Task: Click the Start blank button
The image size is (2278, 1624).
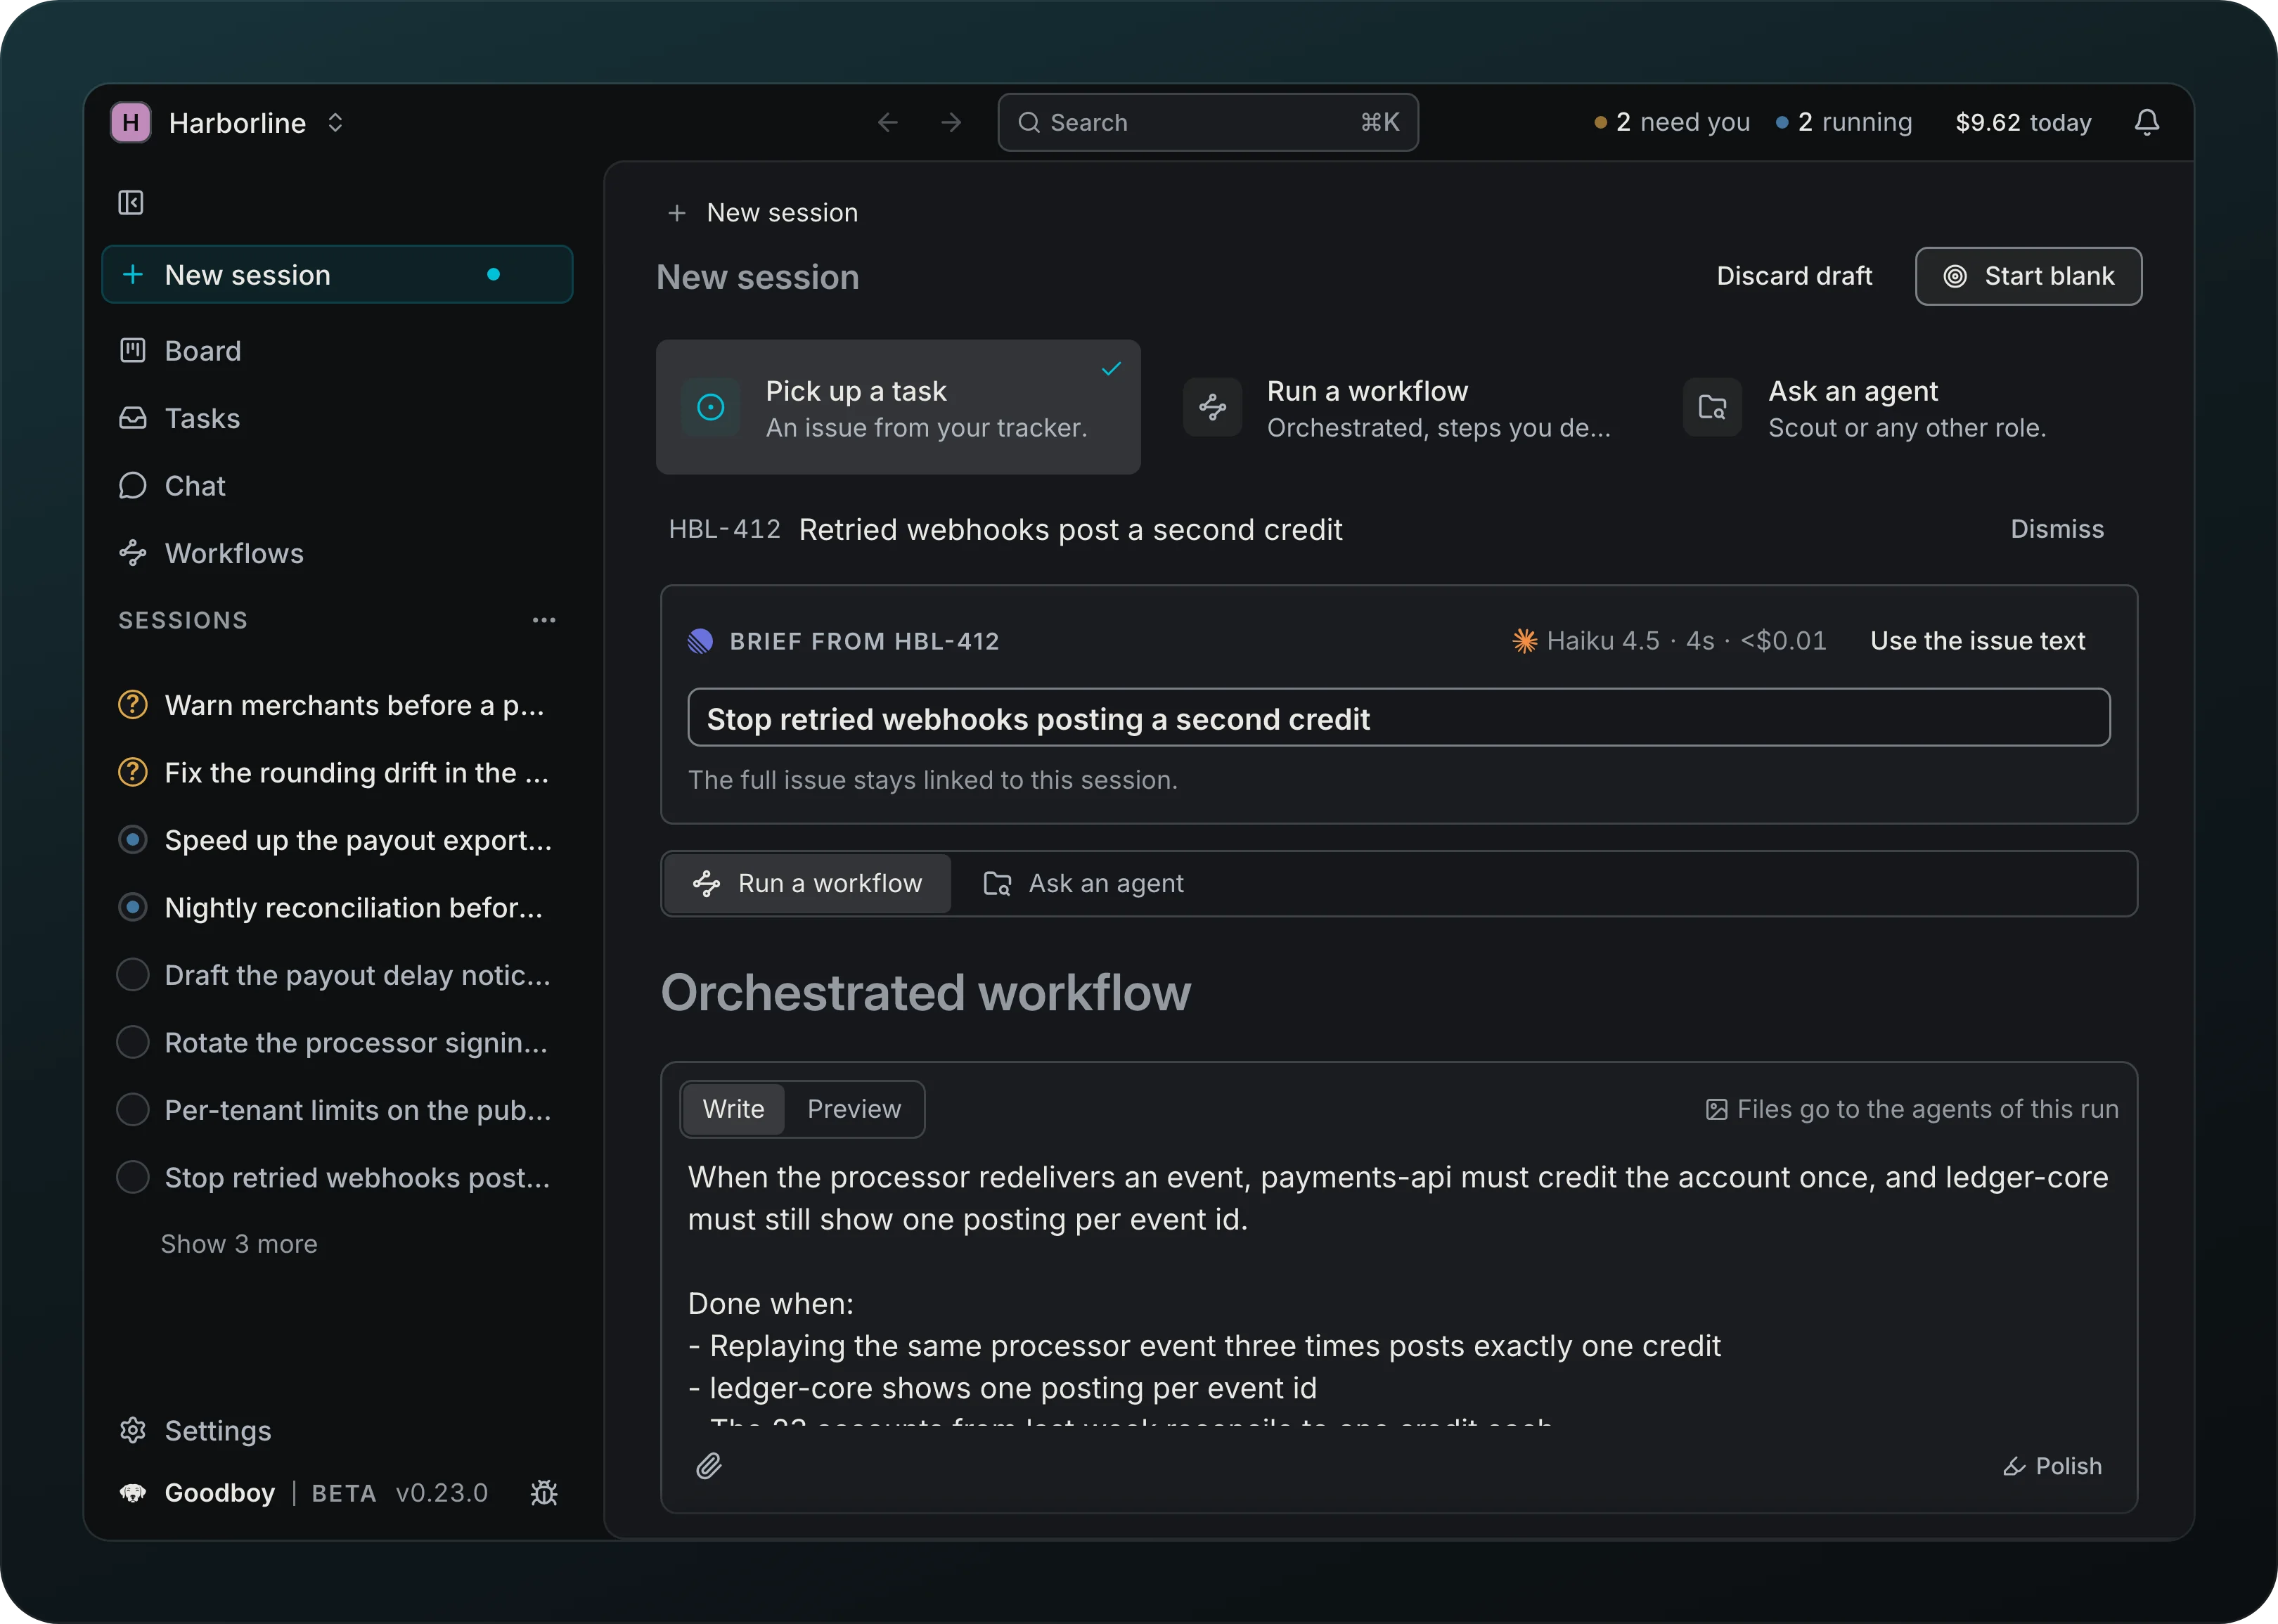Action: coord(2028,276)
